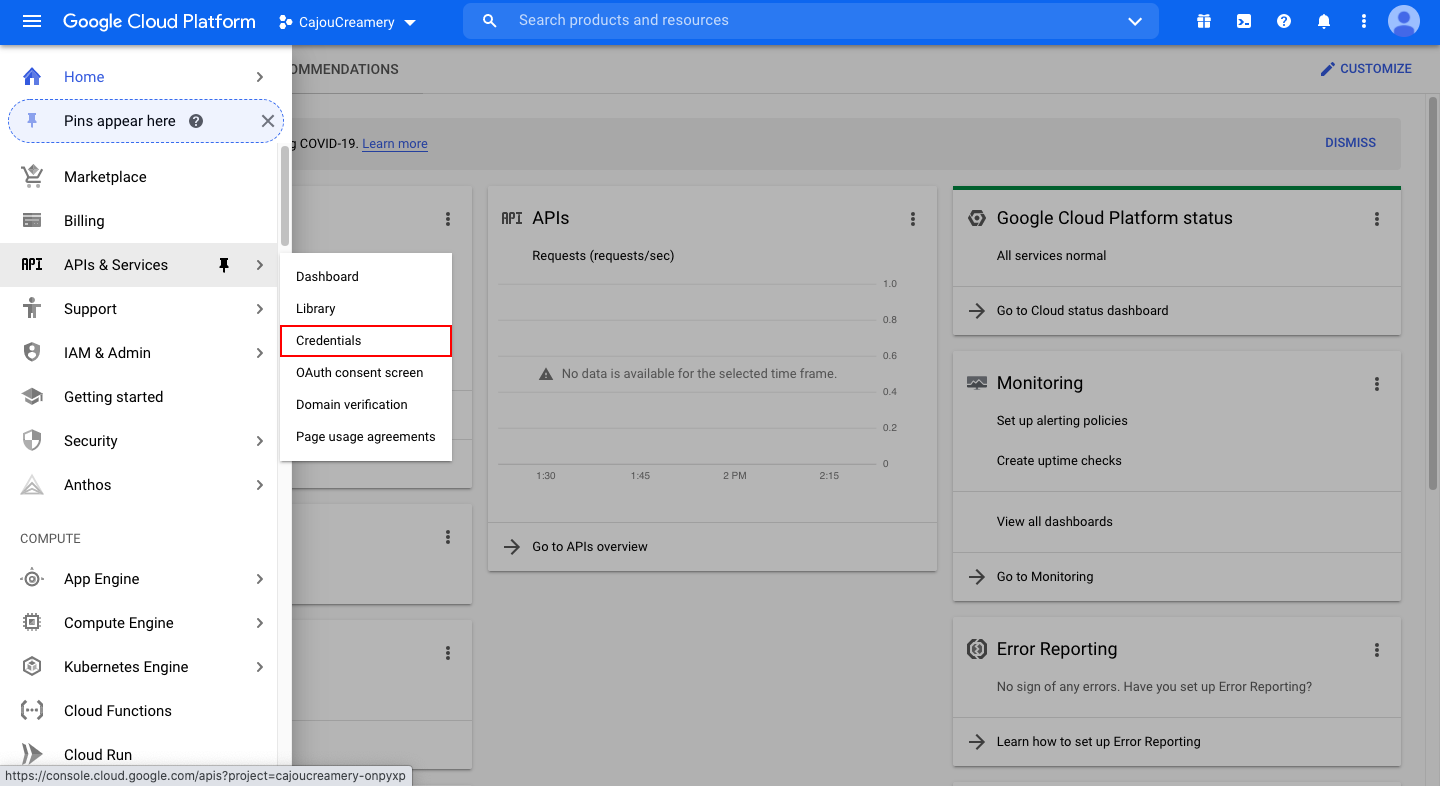
Task: Open APIs card three-dot options menu
Action: click(x=913, y=219)
